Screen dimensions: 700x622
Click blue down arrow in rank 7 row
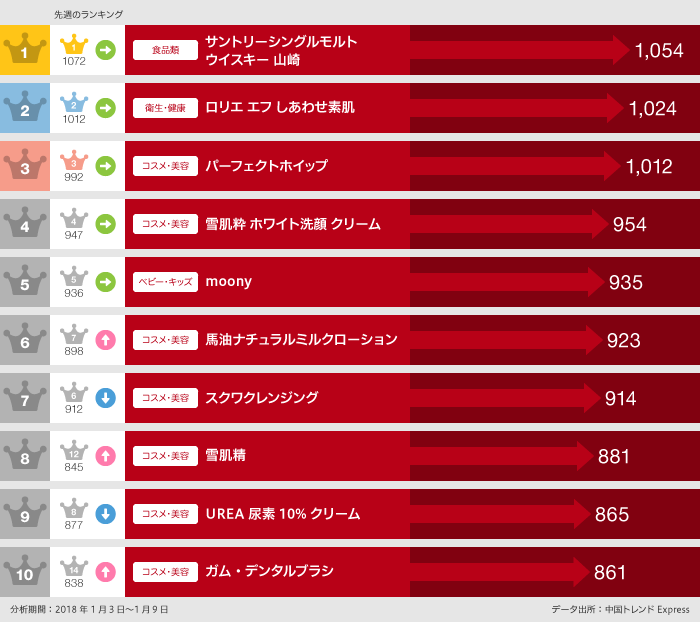point(105,398)
